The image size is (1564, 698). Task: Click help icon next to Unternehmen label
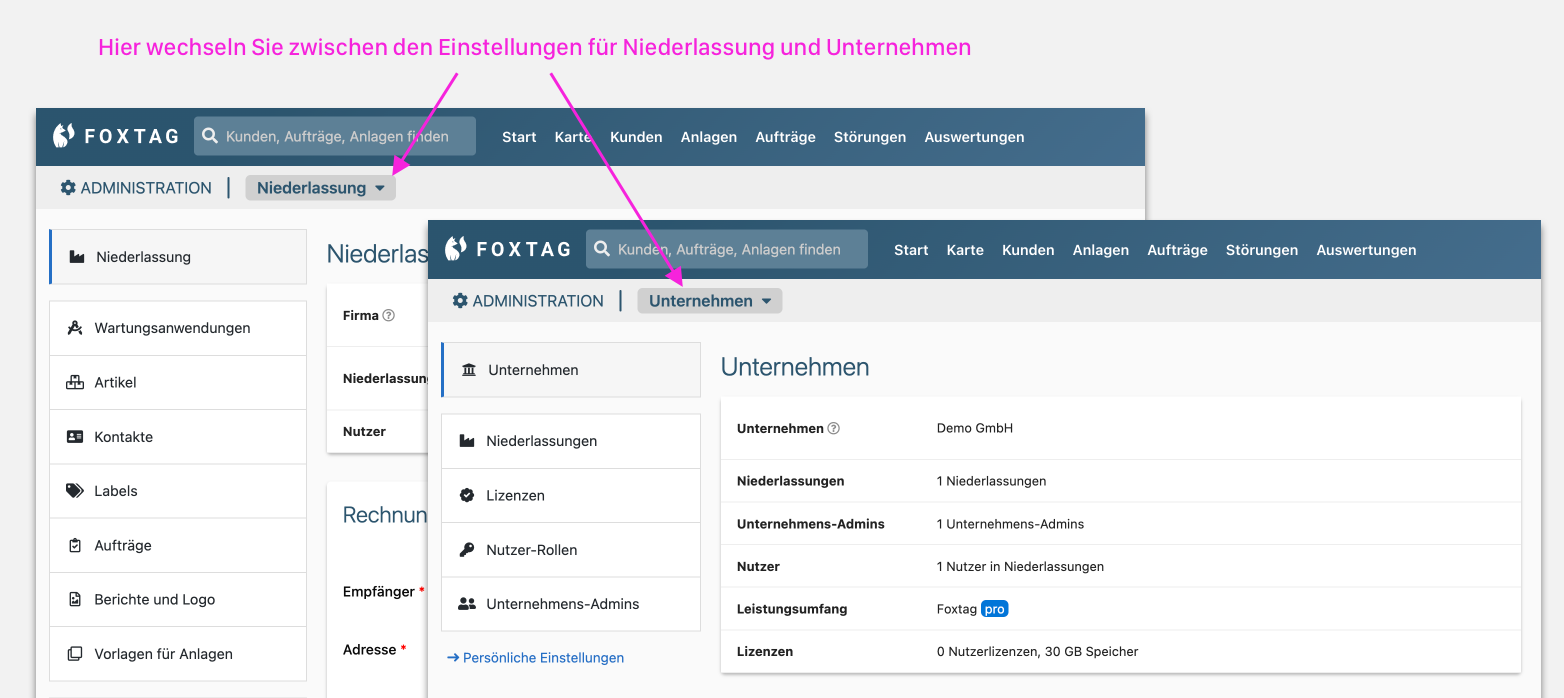[x=834, y=428]
